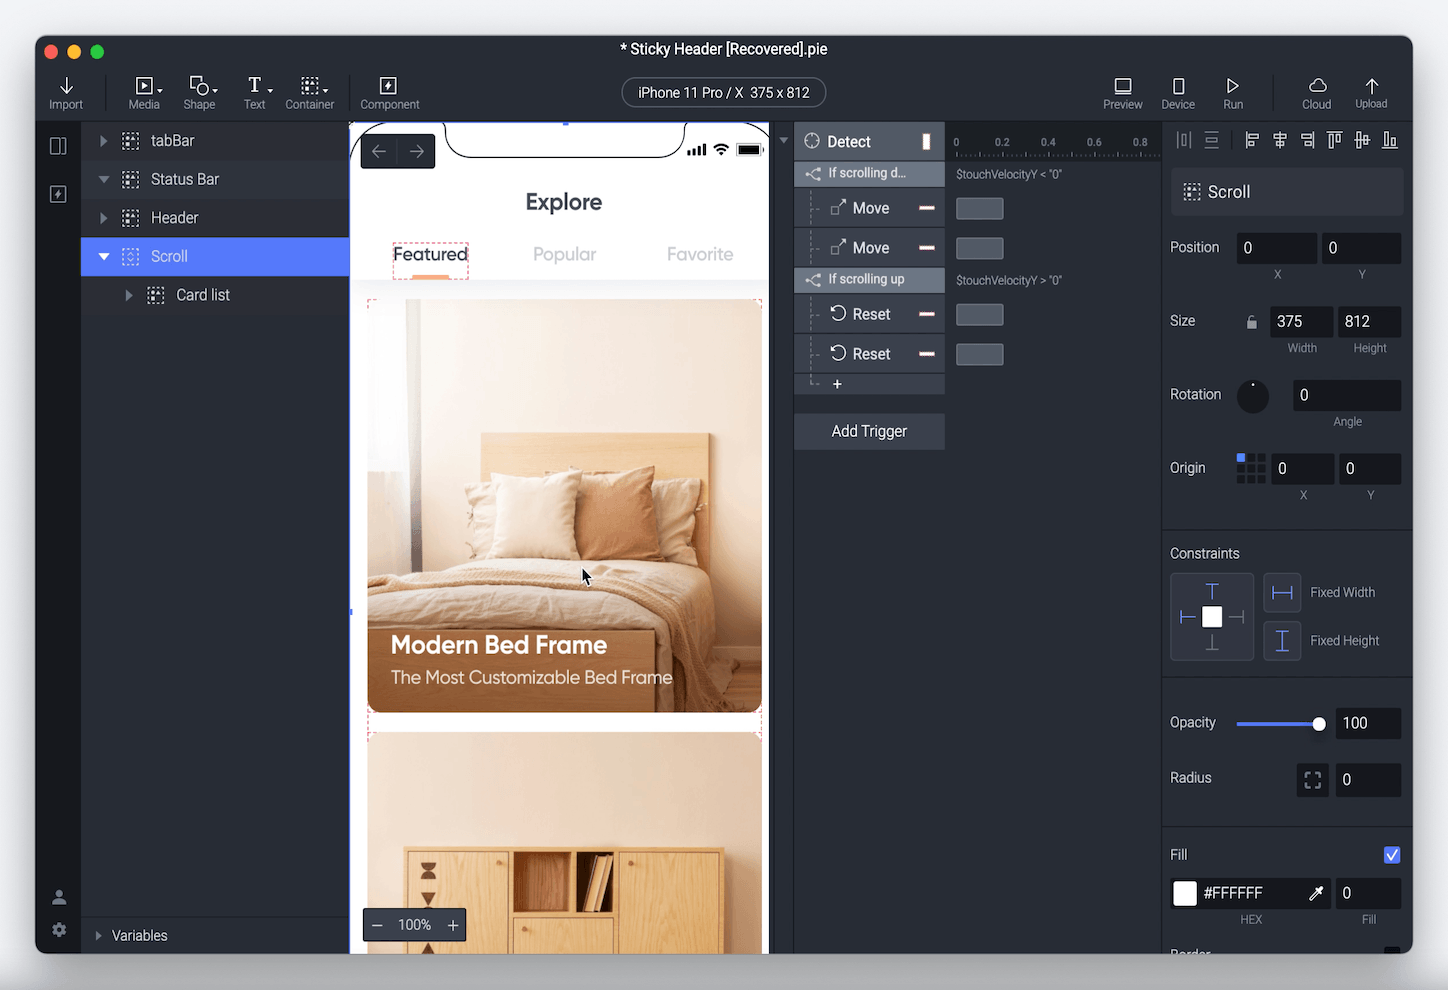The image size is (1448, 990).
Task: Expand the Variables section
Action: click(98, 936)
